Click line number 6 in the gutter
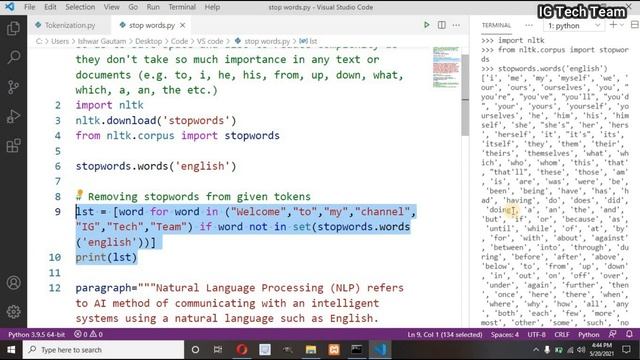This screenshot has width=640, height=360. coord(58,166)
